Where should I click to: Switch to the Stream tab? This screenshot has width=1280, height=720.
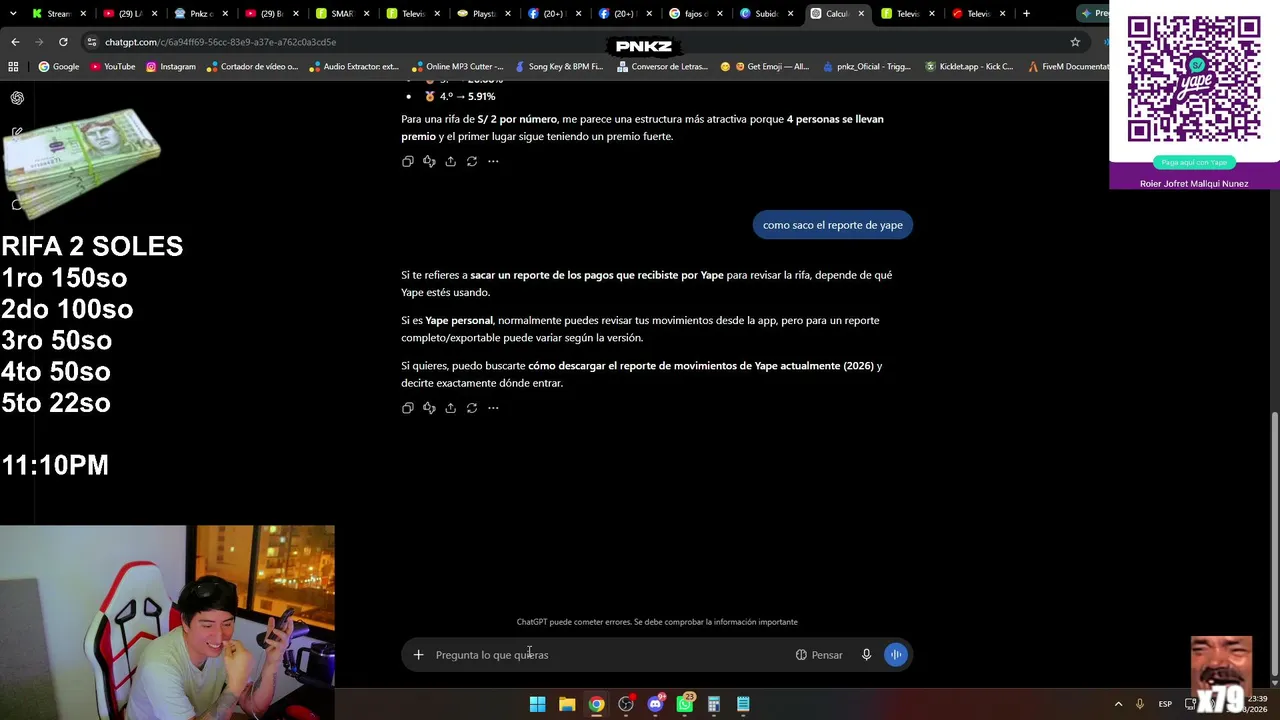point(59,14)
